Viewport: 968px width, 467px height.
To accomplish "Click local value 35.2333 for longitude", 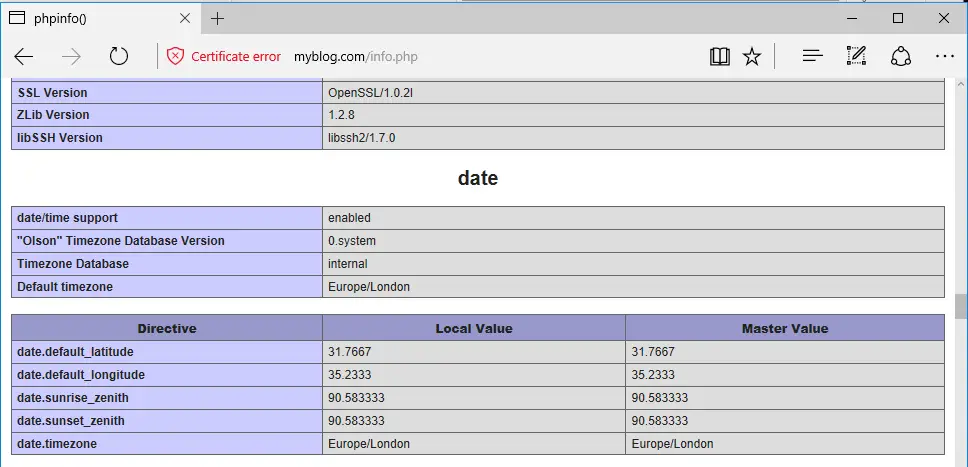I will 349,375.
